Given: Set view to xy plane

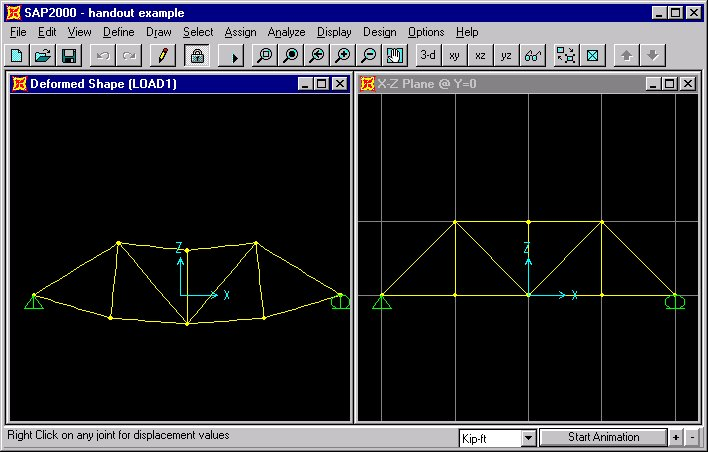Looking at the screenshot, I should pos(455,56).
